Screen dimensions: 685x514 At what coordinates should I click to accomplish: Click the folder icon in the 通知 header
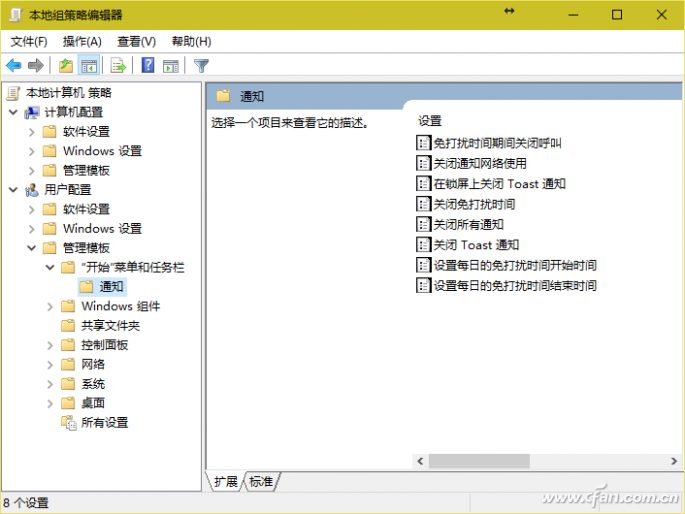(223, 96)
